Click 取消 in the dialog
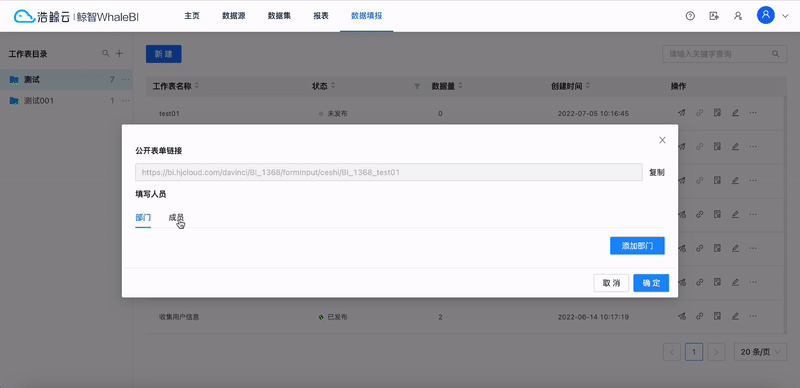The height and width of the screenshot is (388, 800). pyautogui.click(x=611, y=283)
